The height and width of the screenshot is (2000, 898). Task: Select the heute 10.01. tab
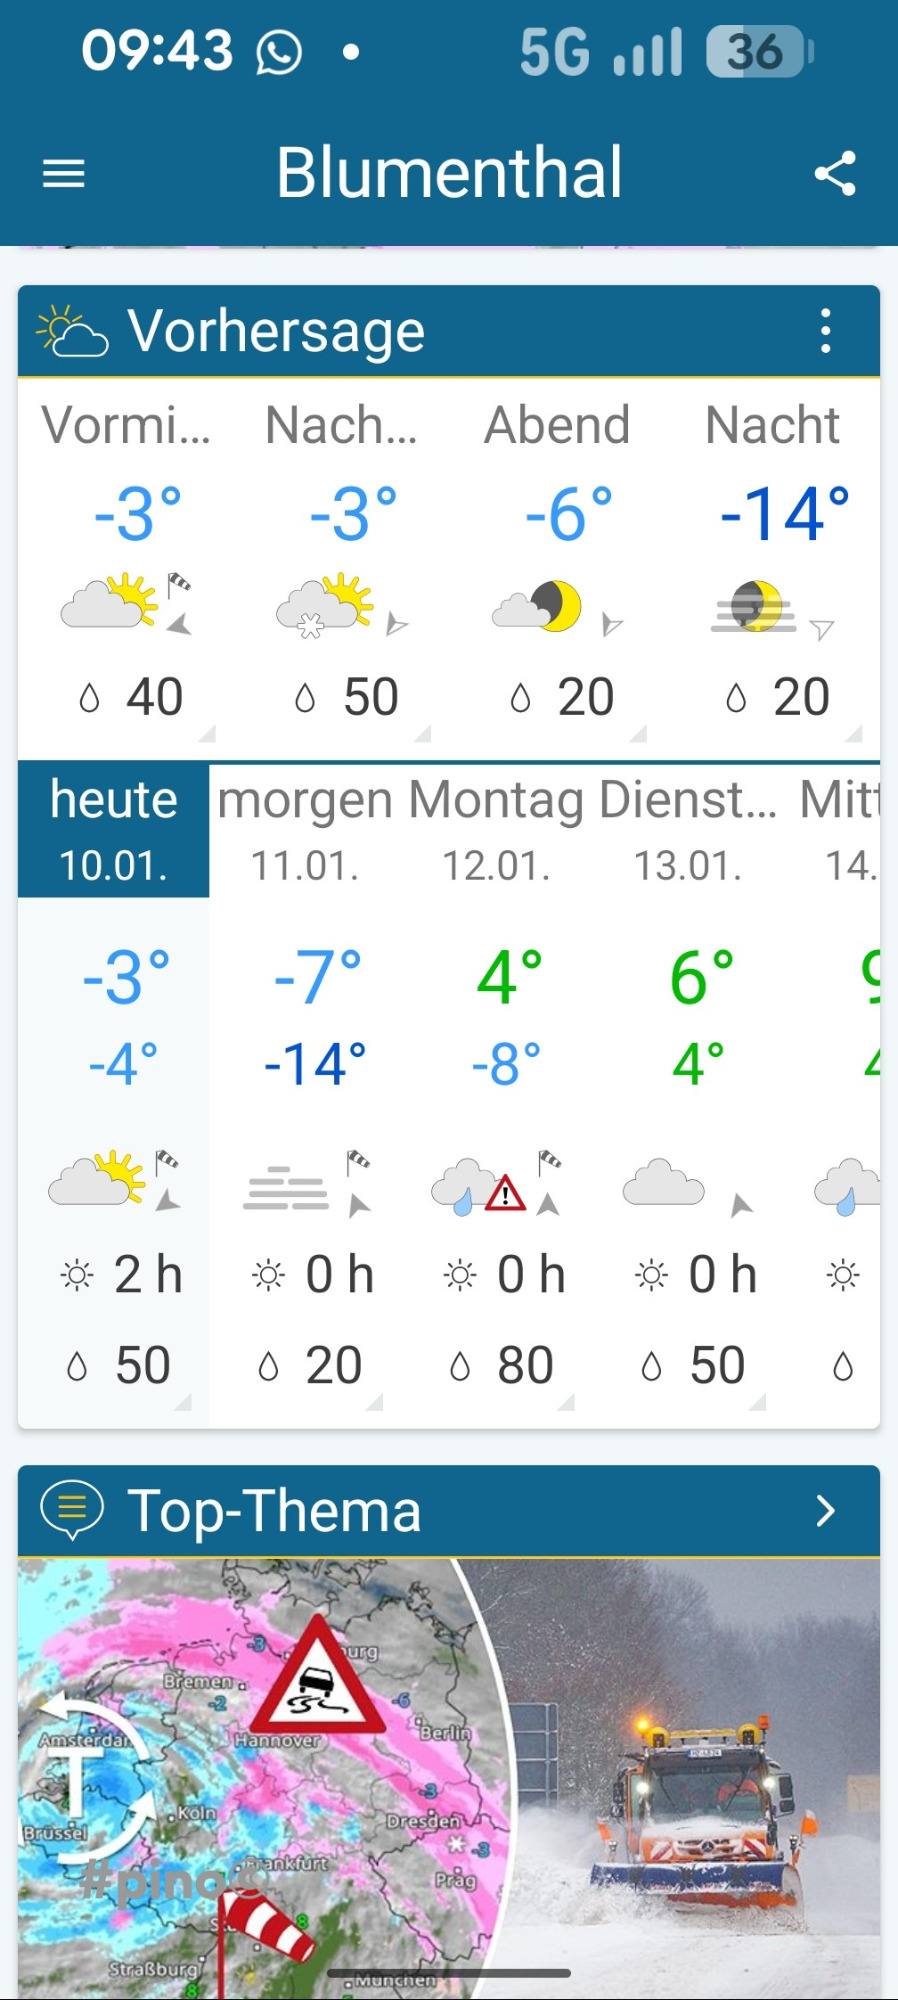[x=114, y=830]
